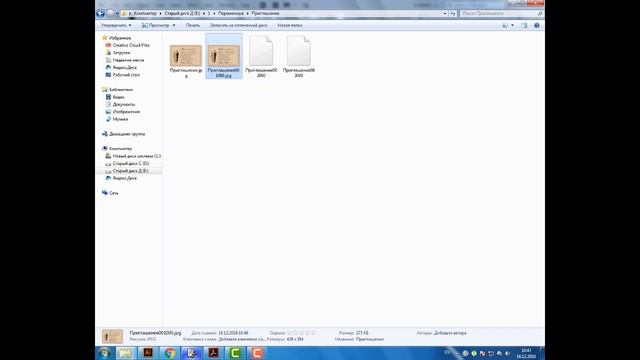Viewport: 640px width, 360px height.
Task: Select the Приглашение002000 file icon
Action: click(261, 51)
